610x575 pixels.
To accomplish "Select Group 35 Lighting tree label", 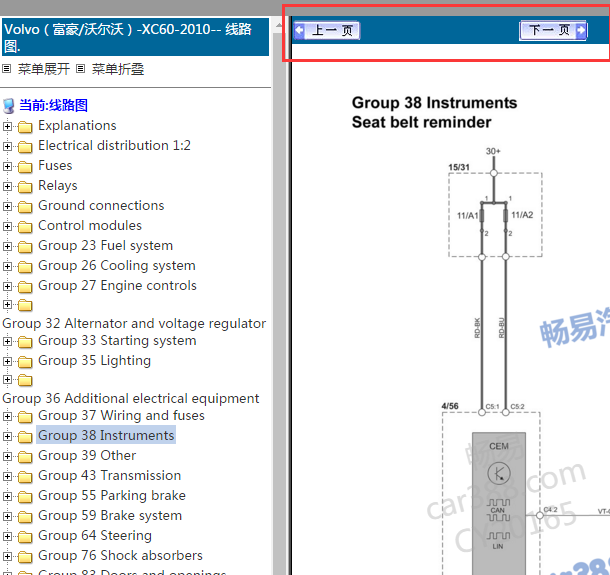I will point(94,360).
